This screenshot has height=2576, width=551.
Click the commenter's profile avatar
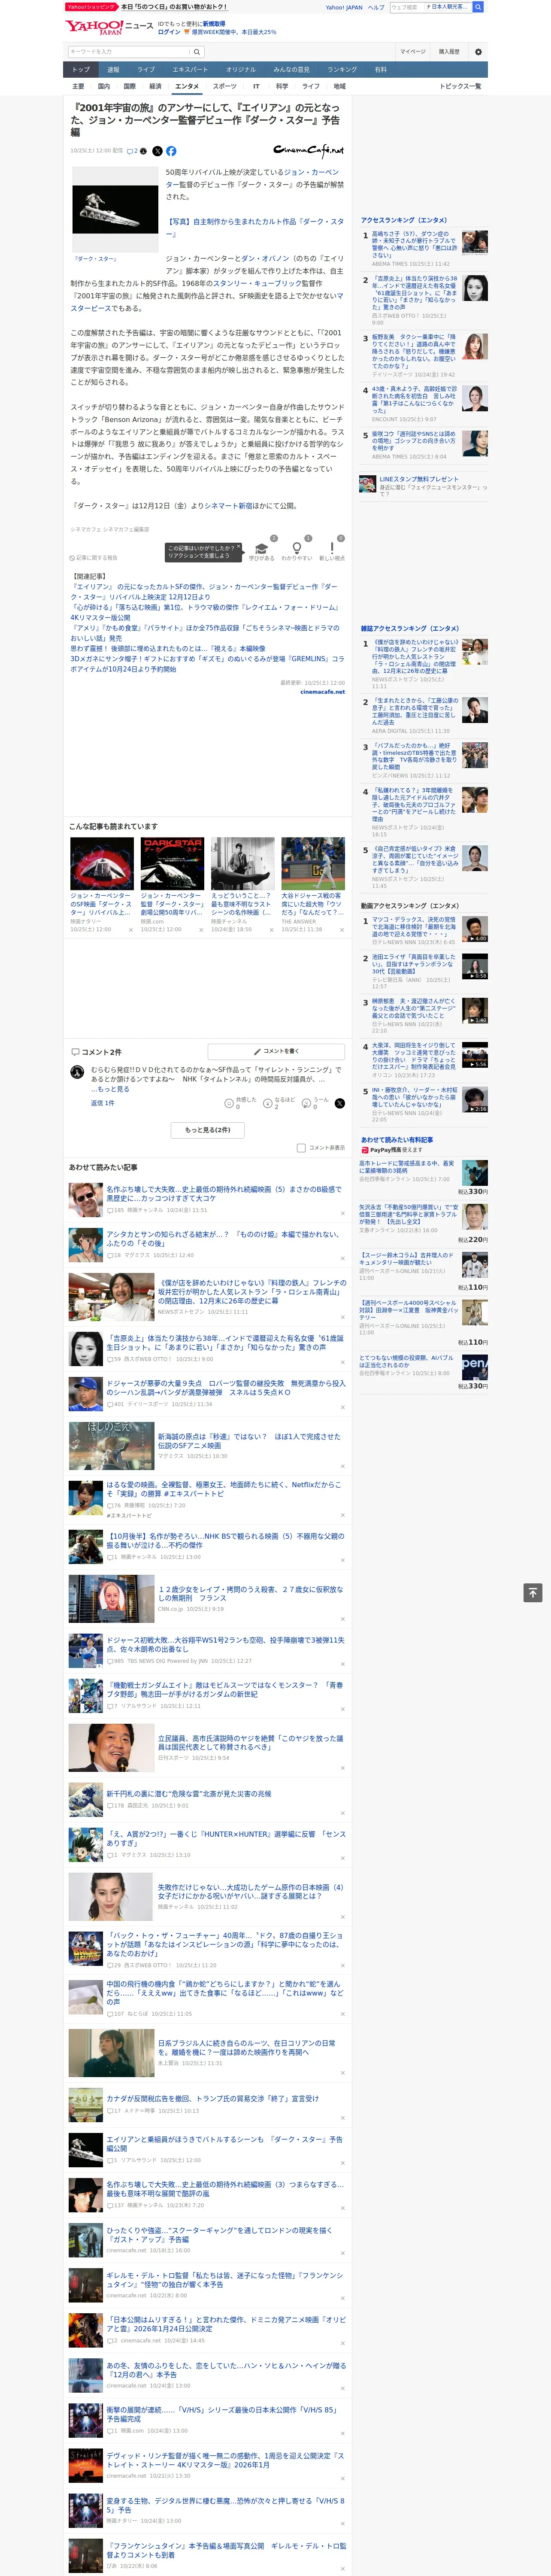[77, 1072]
